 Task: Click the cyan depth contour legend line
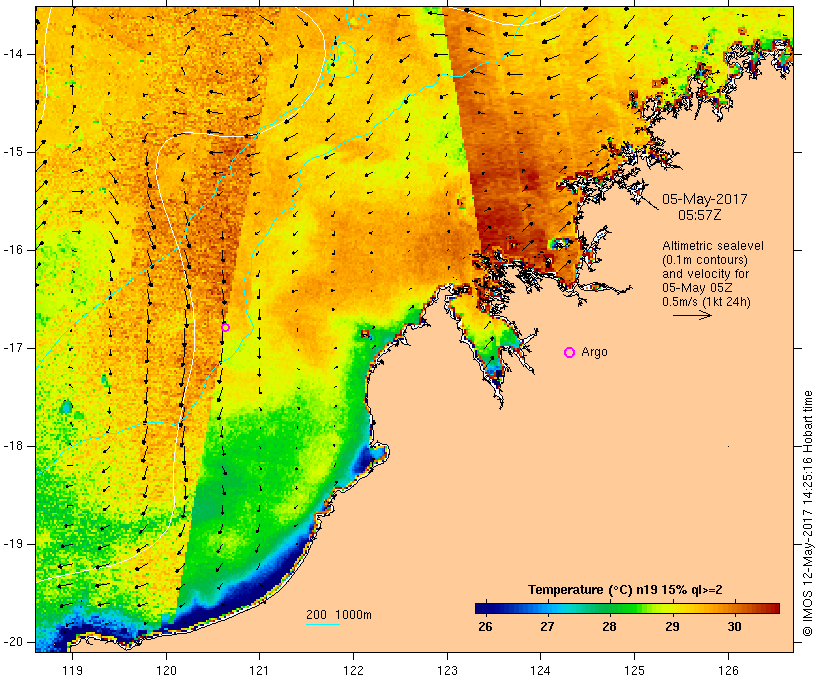click(x=323, y=625)
